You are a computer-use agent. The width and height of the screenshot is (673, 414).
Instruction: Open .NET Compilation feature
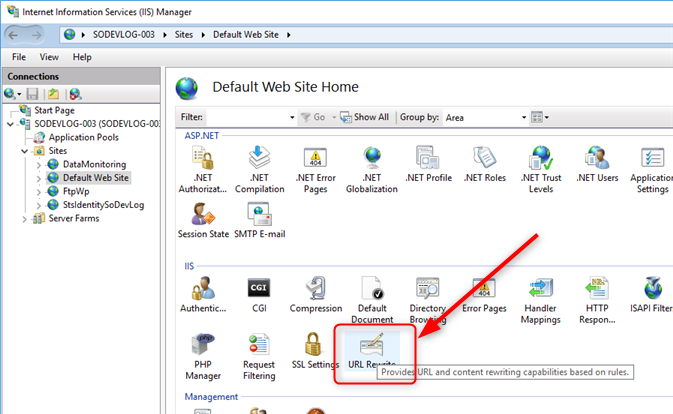pyautogui.click(x=259, y=170)
